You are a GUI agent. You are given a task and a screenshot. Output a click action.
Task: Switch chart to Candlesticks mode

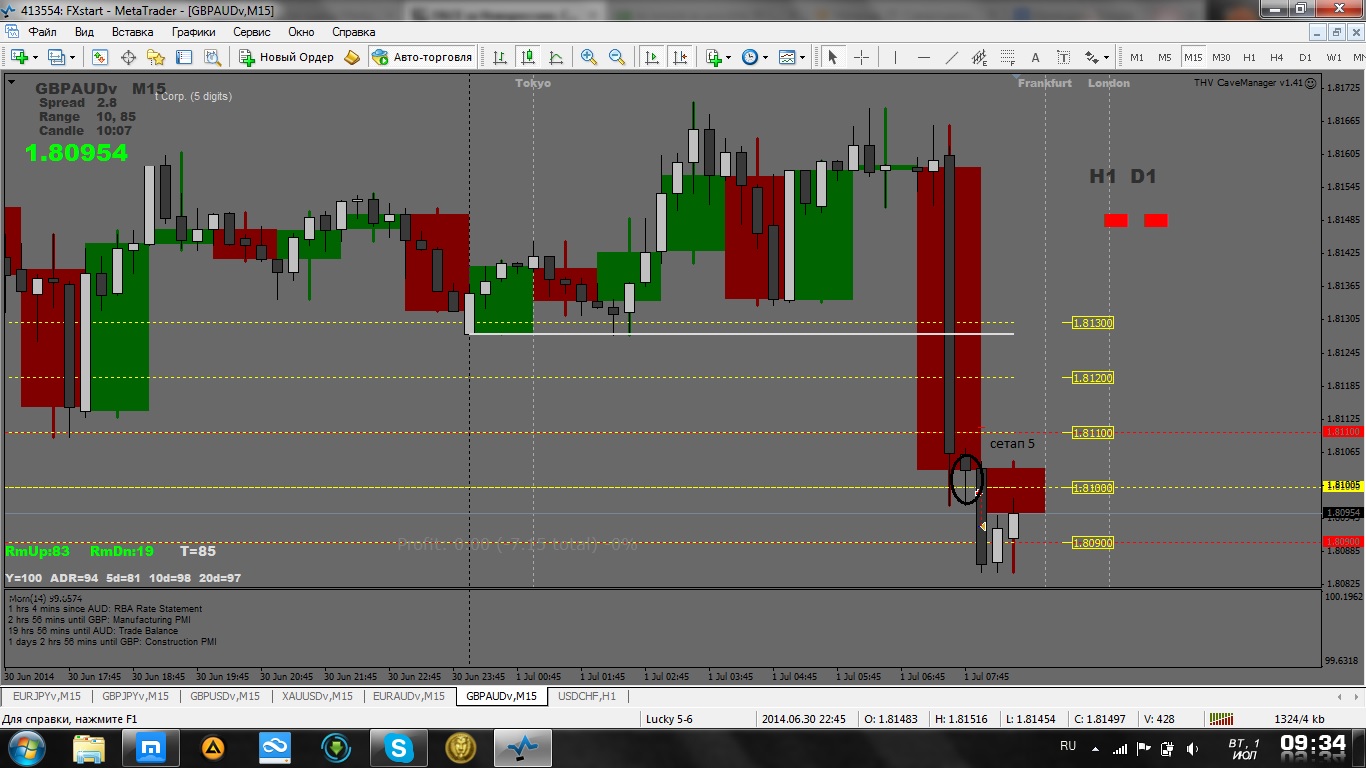pos(528,57)
